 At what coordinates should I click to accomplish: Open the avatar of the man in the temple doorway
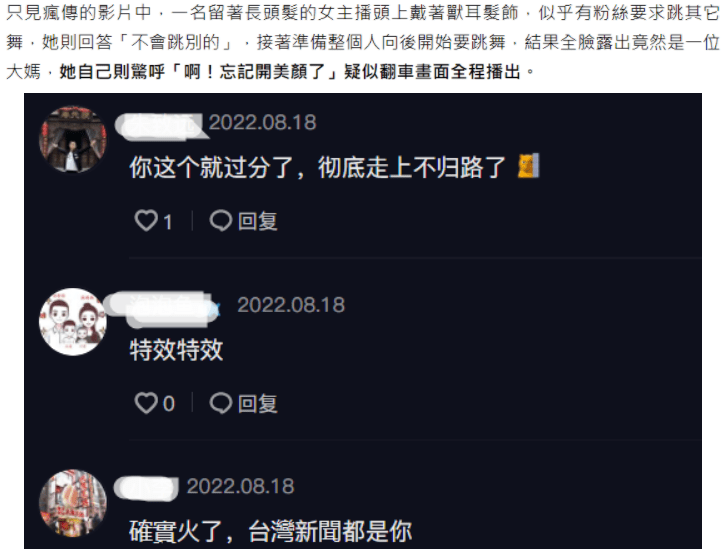coord(72,139)
